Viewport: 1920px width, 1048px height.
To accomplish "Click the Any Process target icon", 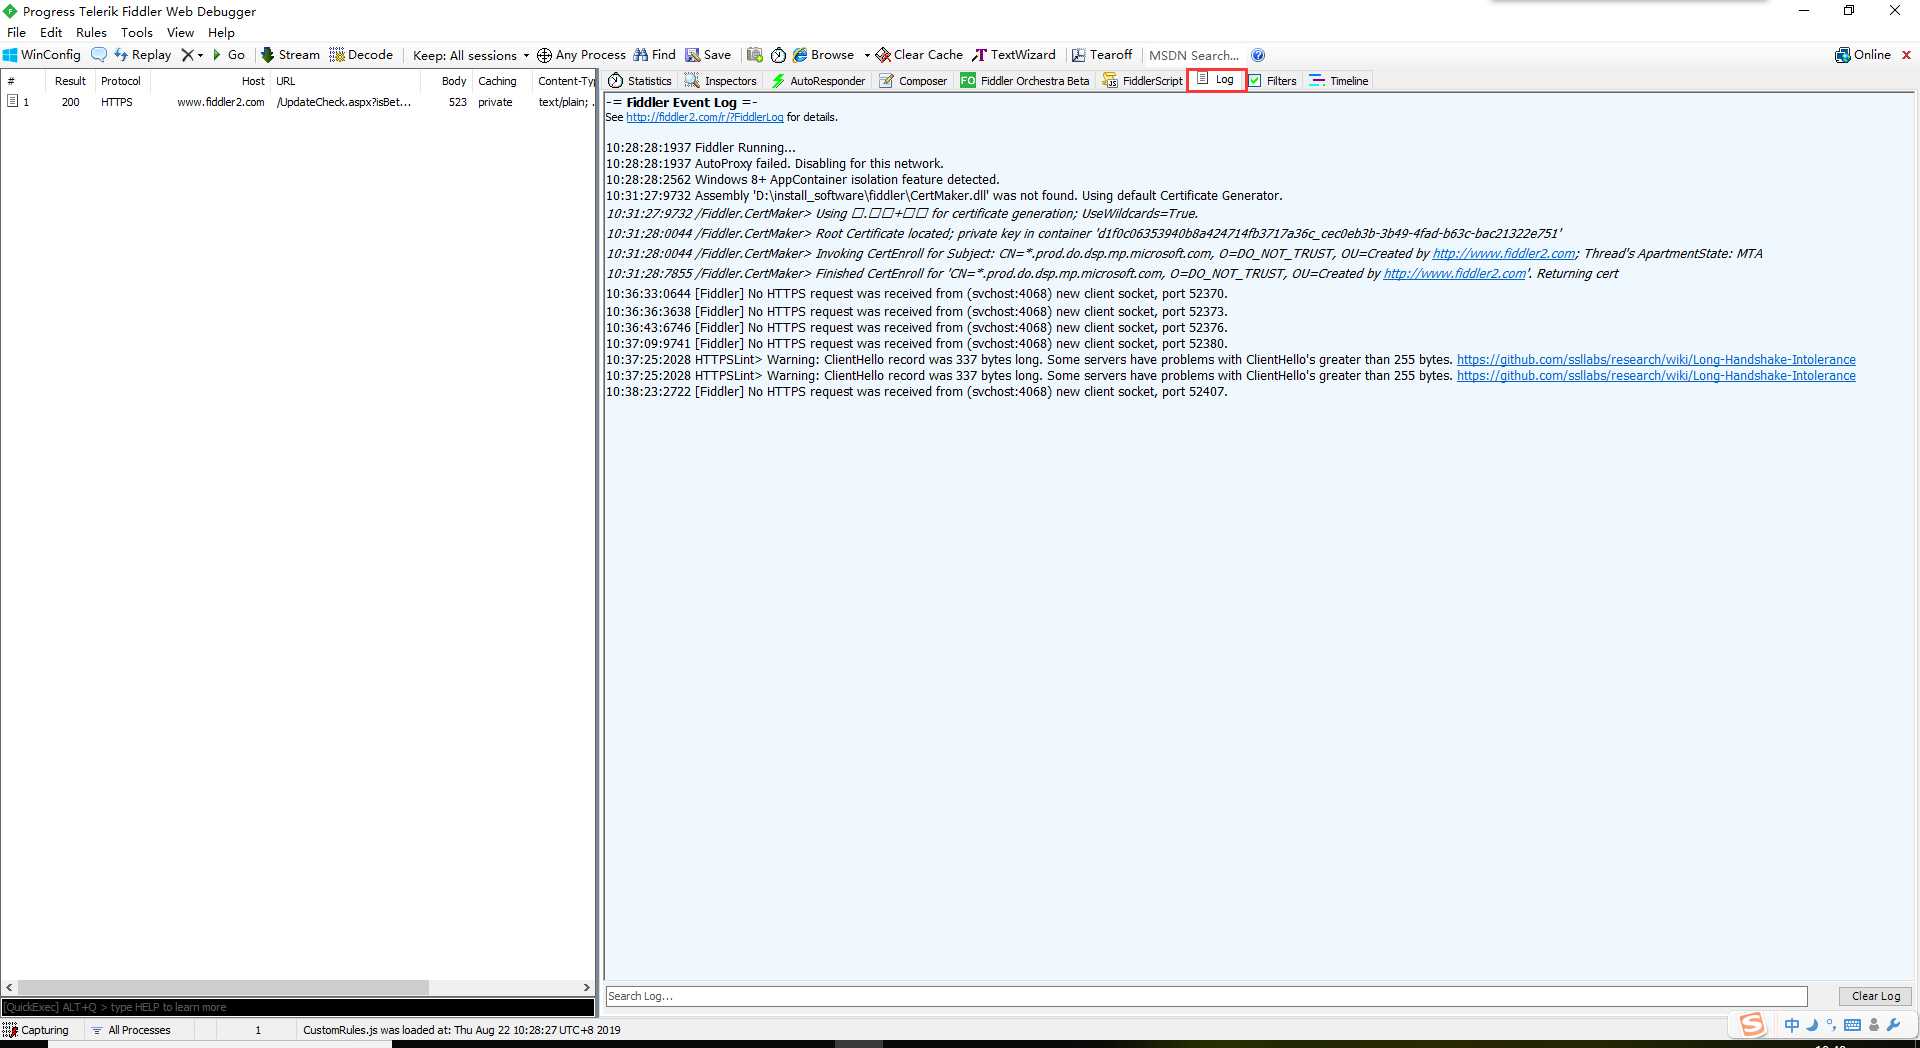I will click(581, 55).
